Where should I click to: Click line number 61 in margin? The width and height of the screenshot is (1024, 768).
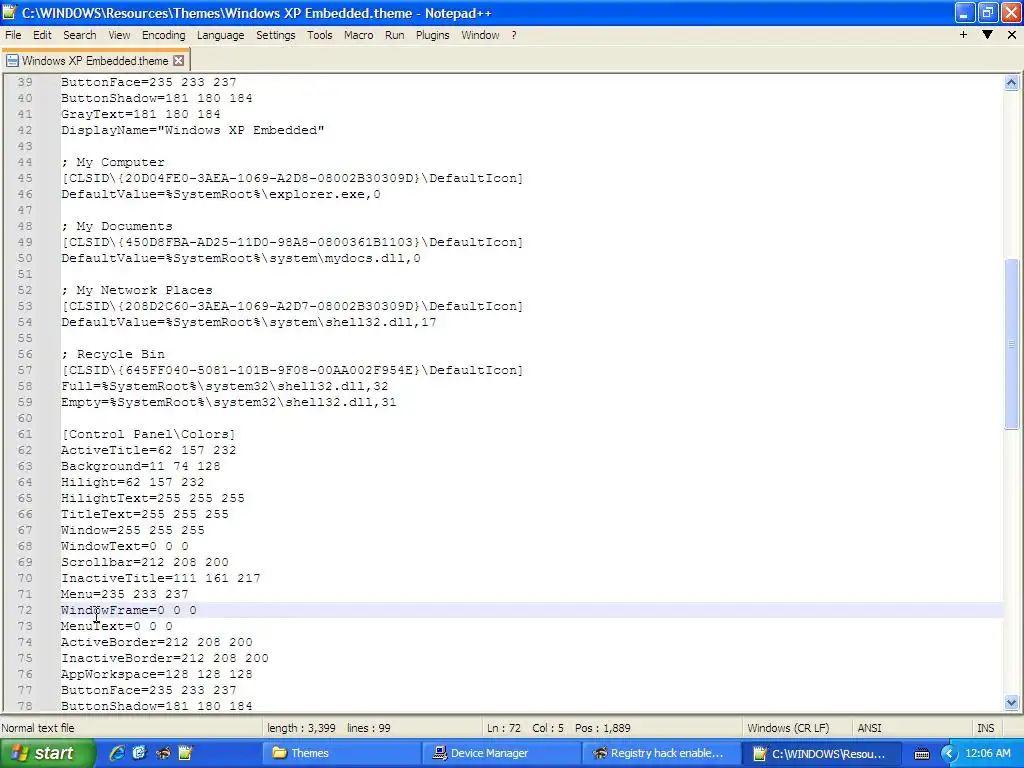[25, 434]
